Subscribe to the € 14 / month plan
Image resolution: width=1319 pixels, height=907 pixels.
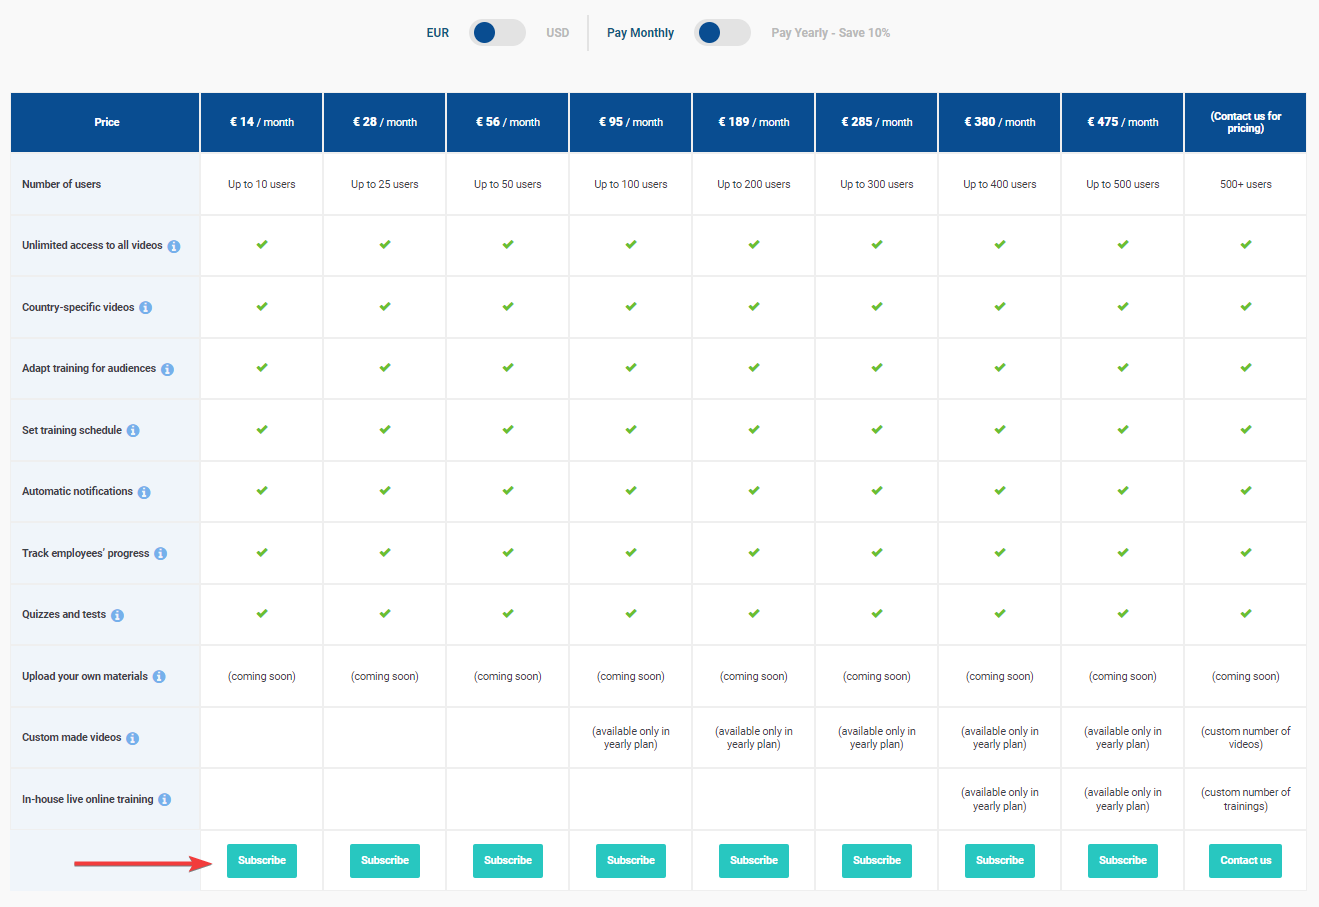point(262,861)
